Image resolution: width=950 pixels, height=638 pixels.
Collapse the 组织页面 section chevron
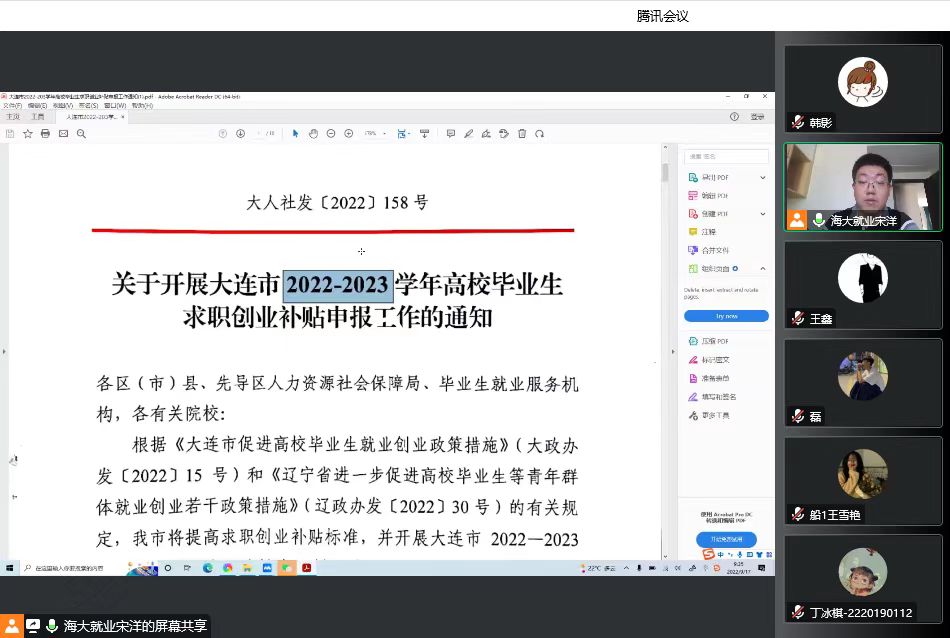click(763, 268)
